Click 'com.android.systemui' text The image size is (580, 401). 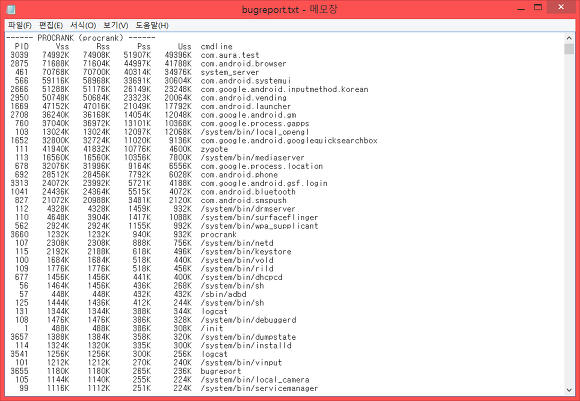[246, 81]
